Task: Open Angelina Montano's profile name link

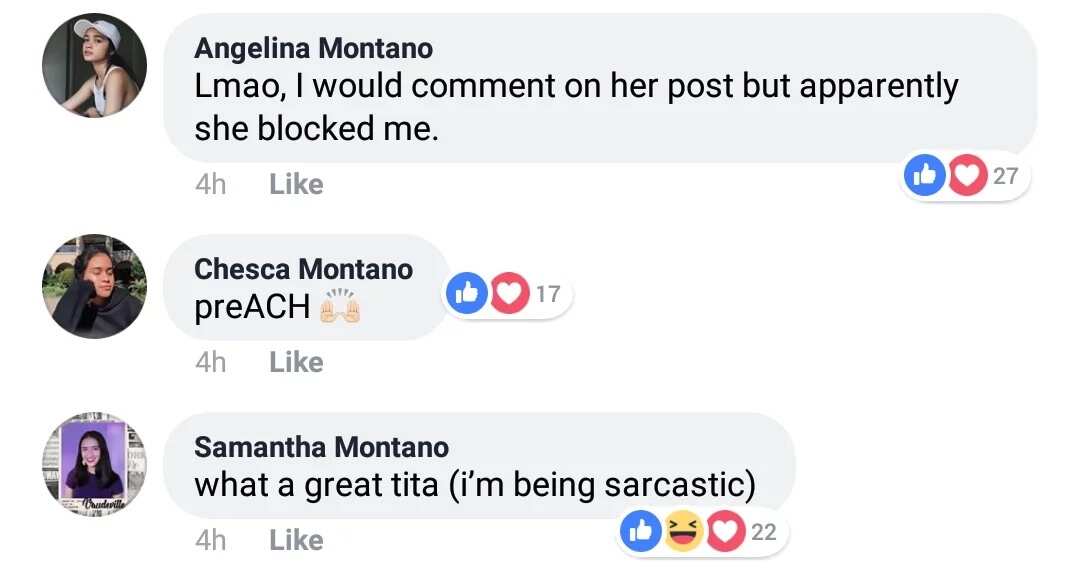Action: coord(313,48)
